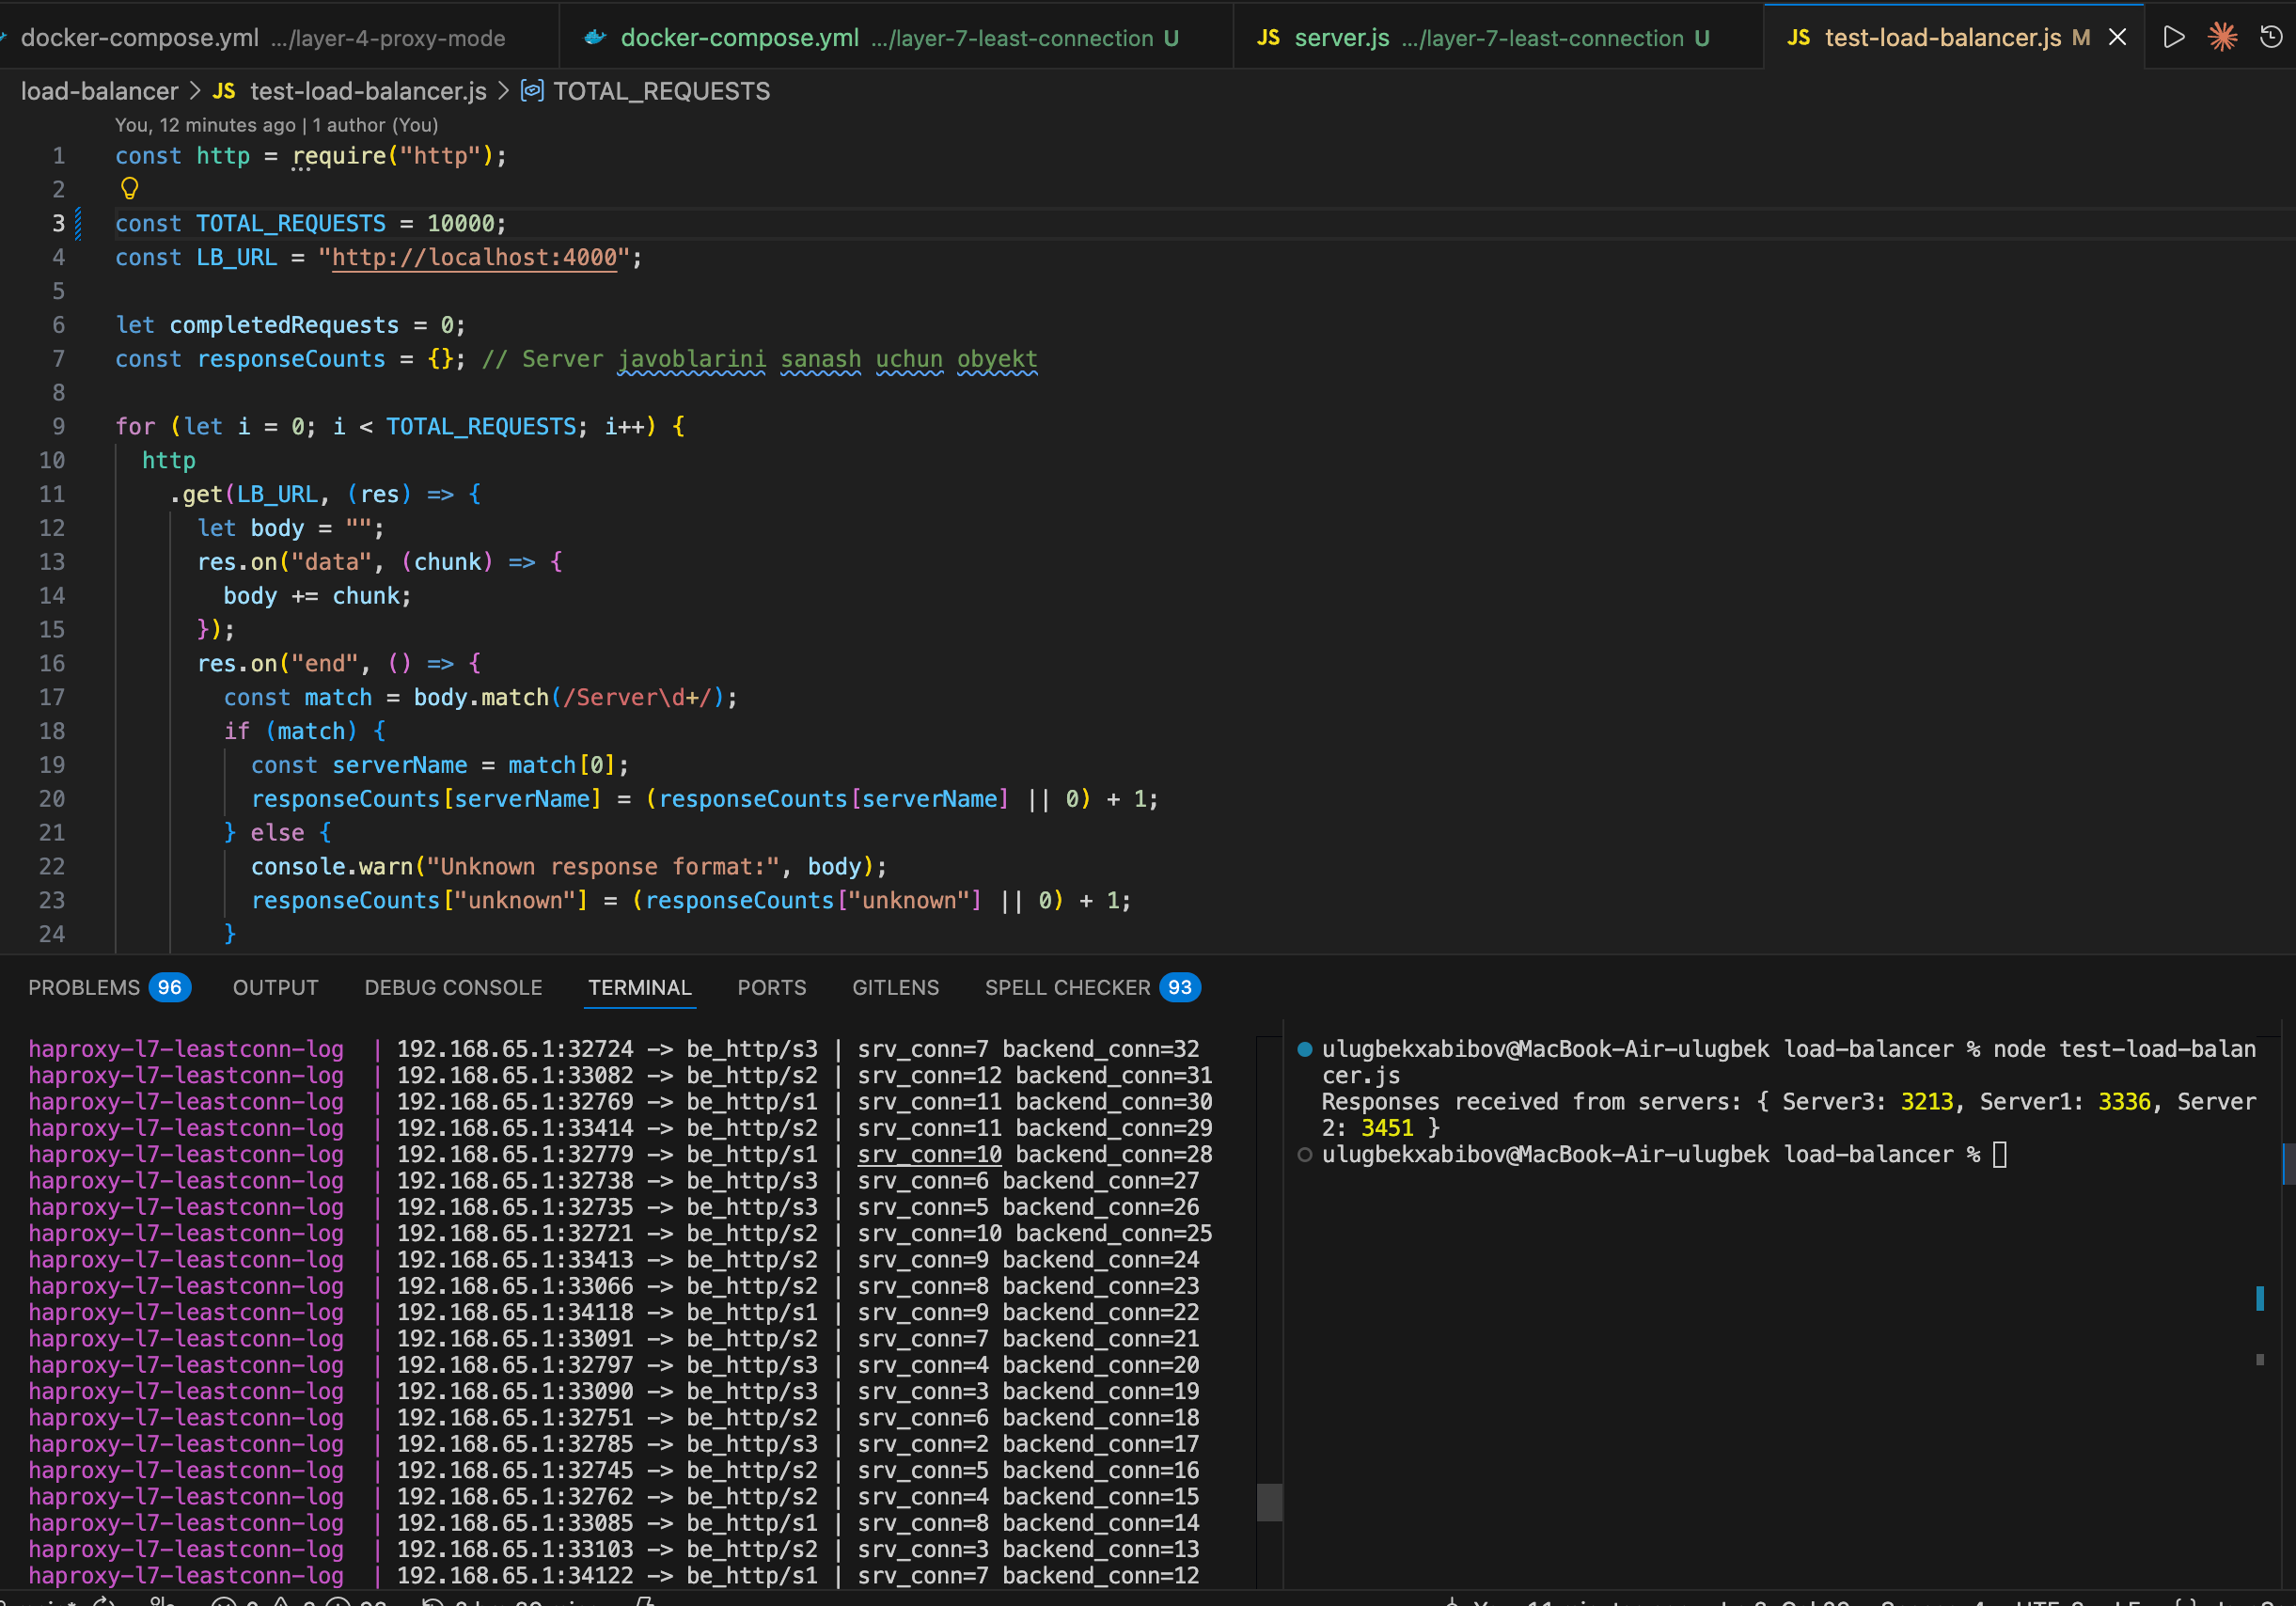This screenshot has height=1606, width=2296.
Task: Click the terminal input cursor at empty prompt
Action: click(x=1999, y=1154)
